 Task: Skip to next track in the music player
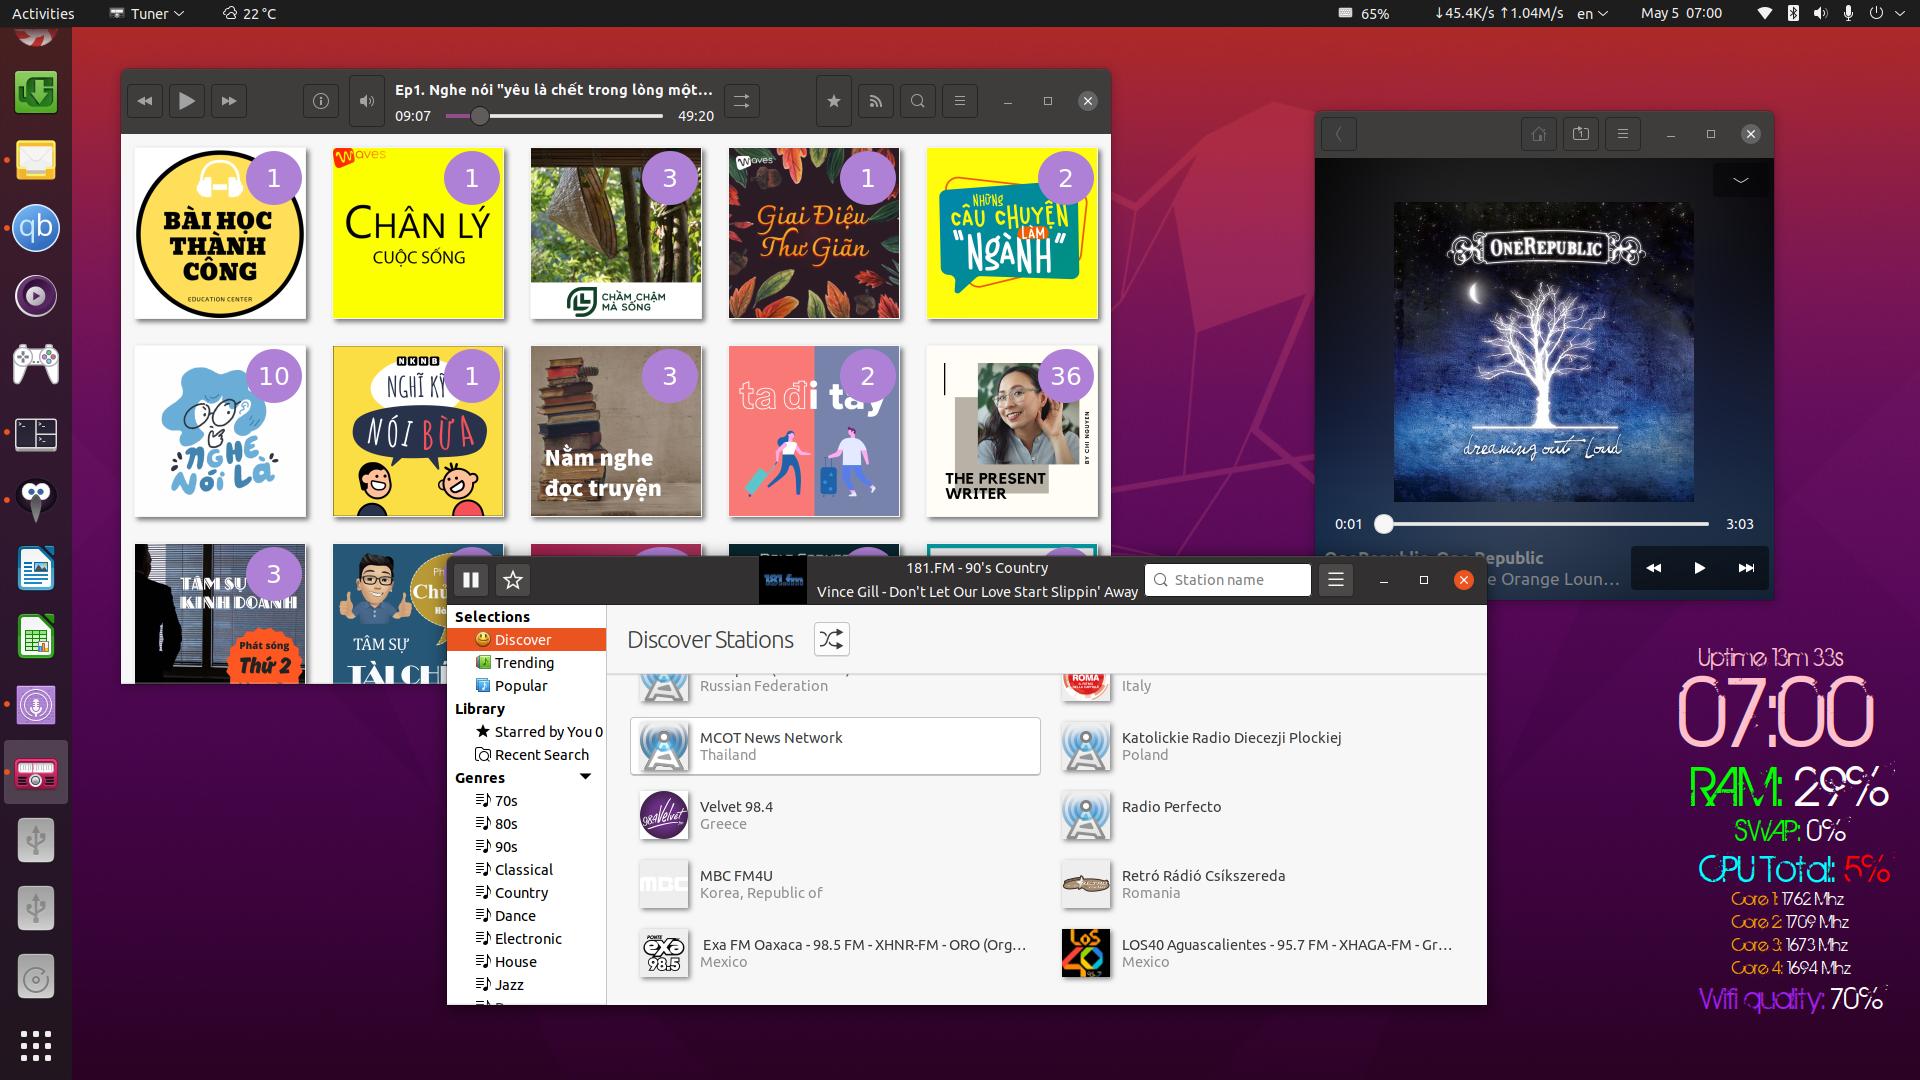[x=1746, y=568]
